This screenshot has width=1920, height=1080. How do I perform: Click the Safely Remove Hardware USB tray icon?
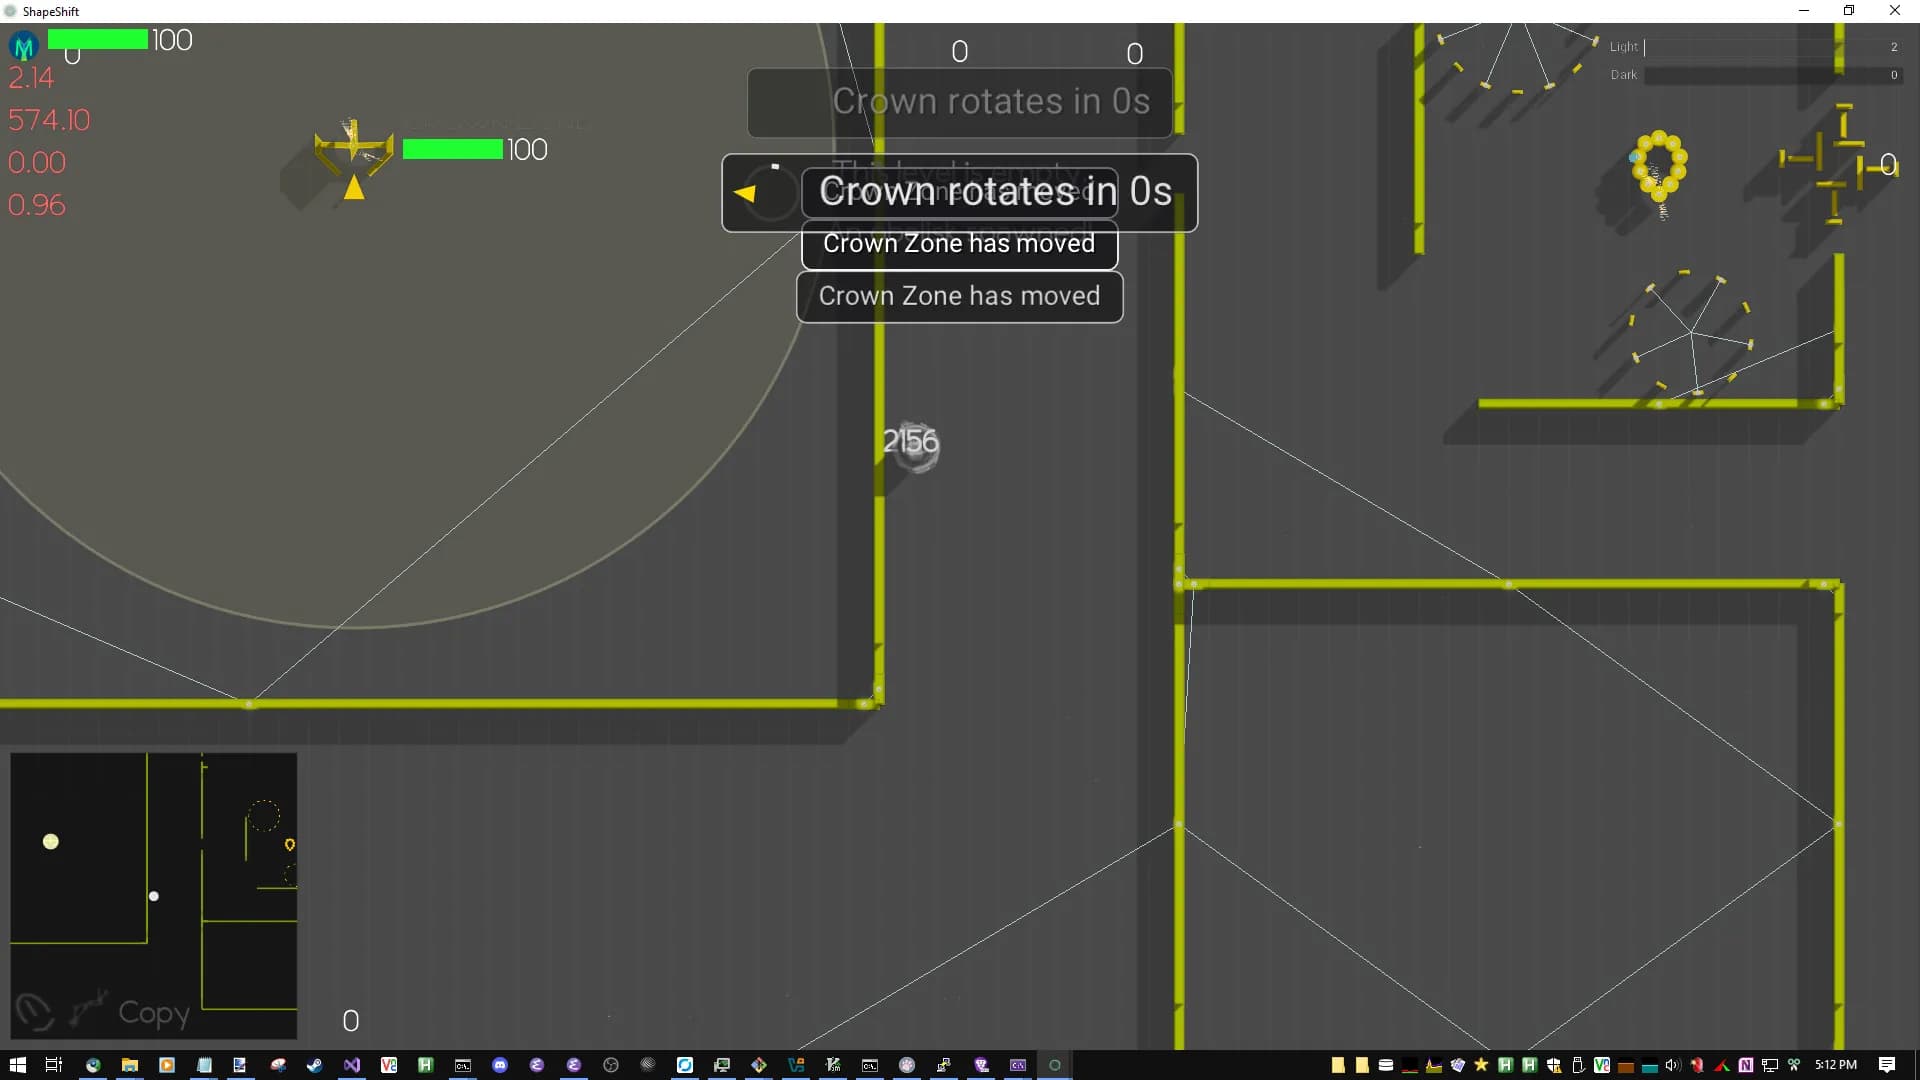point(1579,1065)
